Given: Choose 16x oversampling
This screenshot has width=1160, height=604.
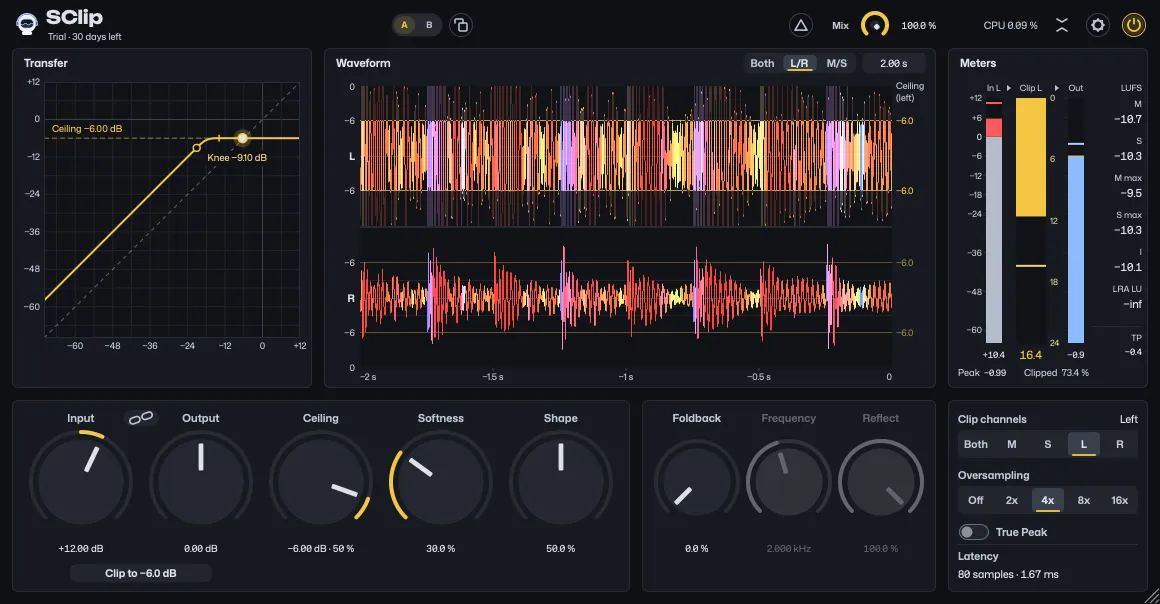Looking at the screenshot, I should (1119, 500).
